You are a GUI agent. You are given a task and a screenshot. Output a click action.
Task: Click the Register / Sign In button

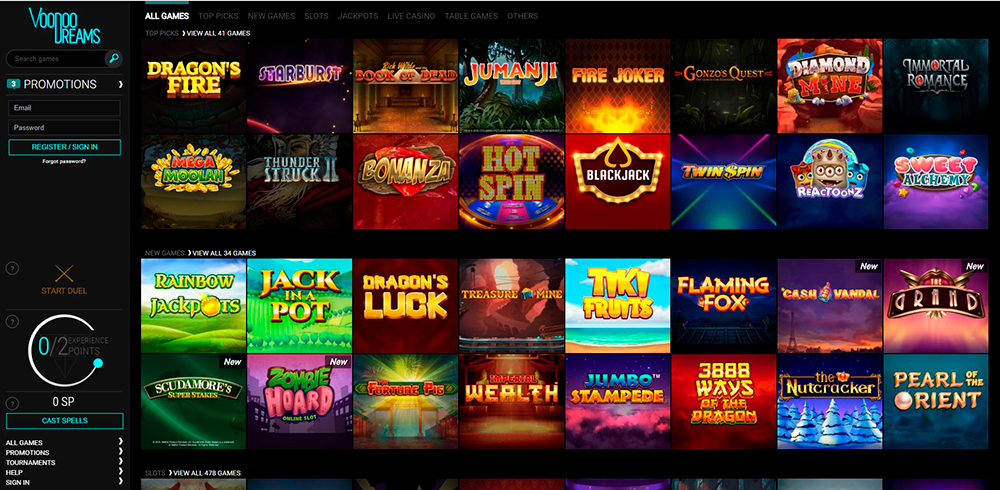(x=64, y=147)
